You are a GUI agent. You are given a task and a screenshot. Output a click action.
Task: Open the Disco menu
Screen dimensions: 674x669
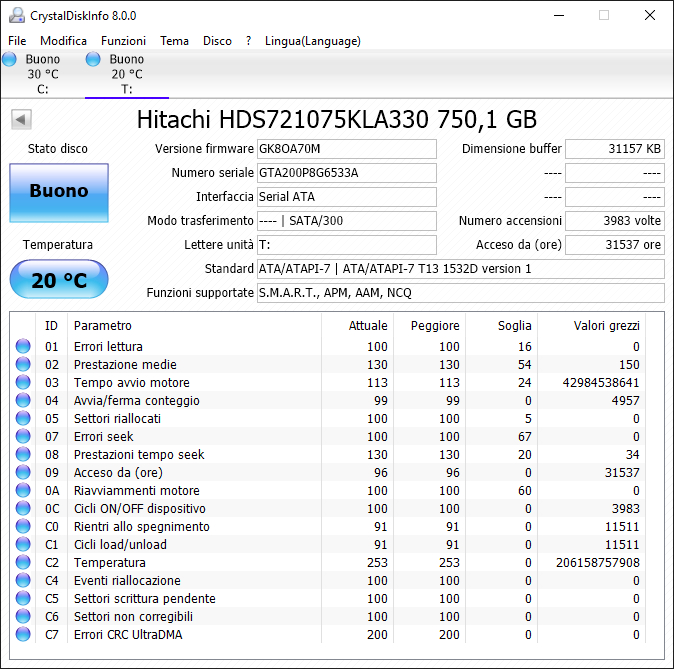click(x=217, y=41)
